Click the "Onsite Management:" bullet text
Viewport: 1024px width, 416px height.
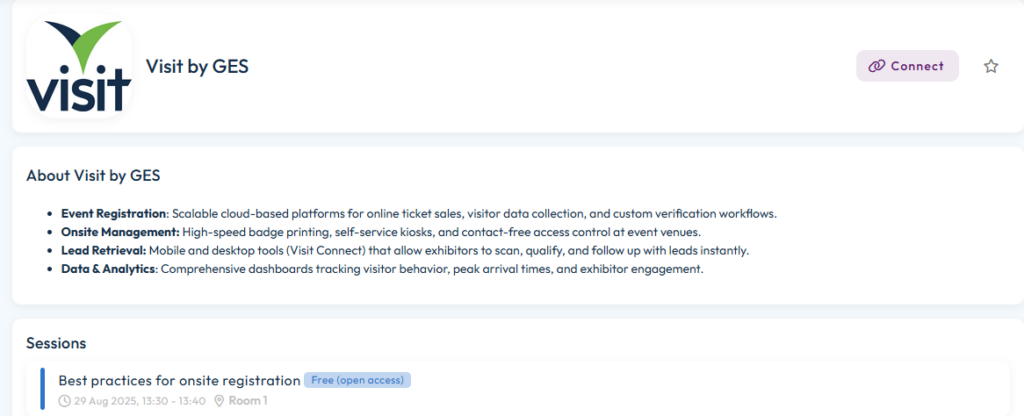(x=120, y=232)
